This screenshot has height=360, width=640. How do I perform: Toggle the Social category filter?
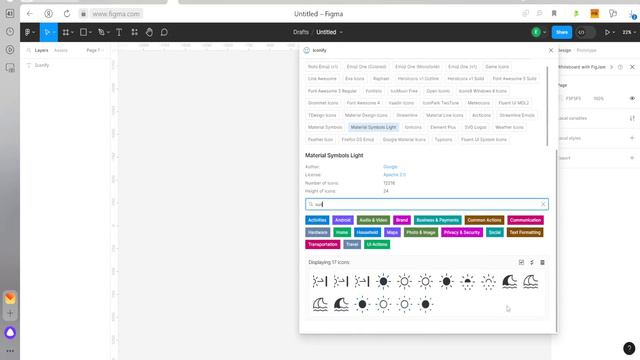click(494, 232)
